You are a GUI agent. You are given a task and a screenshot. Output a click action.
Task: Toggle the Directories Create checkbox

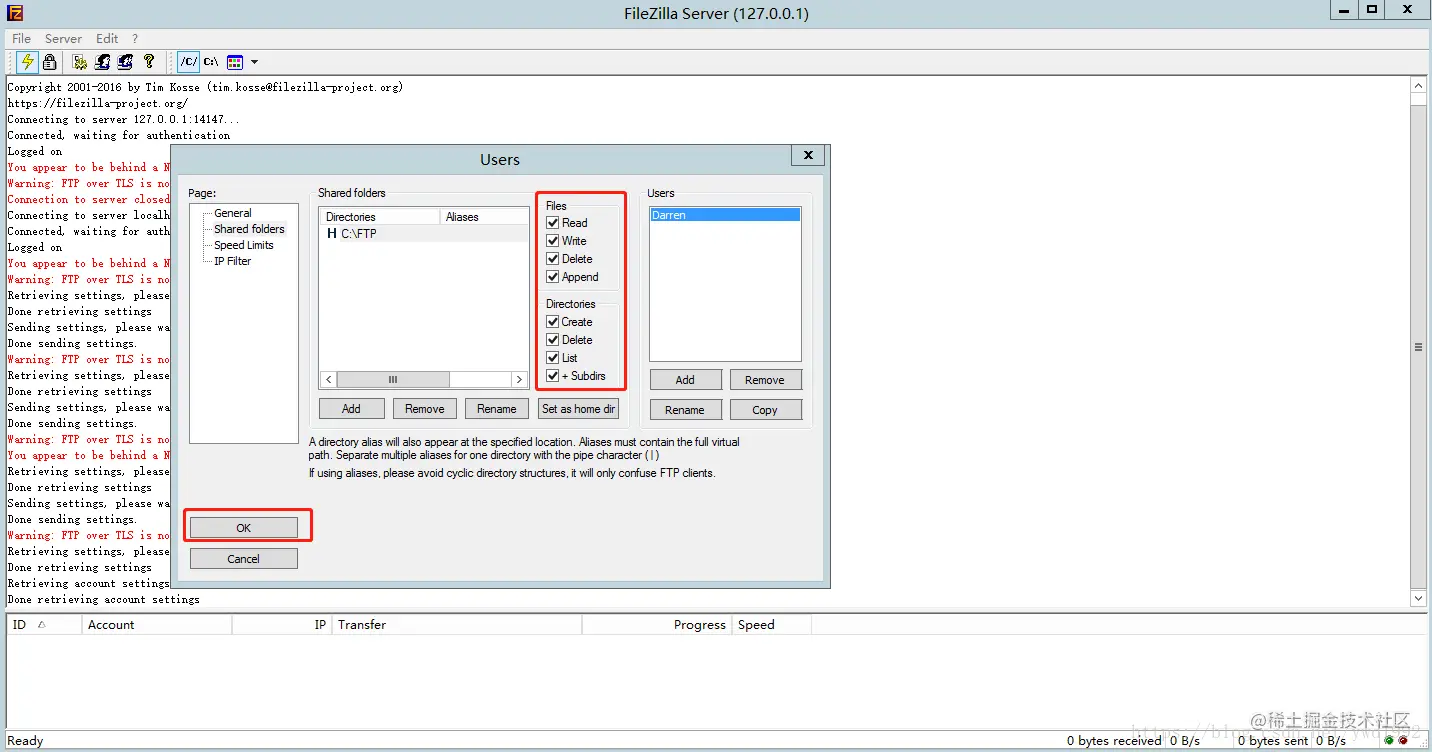coord(553,322)
